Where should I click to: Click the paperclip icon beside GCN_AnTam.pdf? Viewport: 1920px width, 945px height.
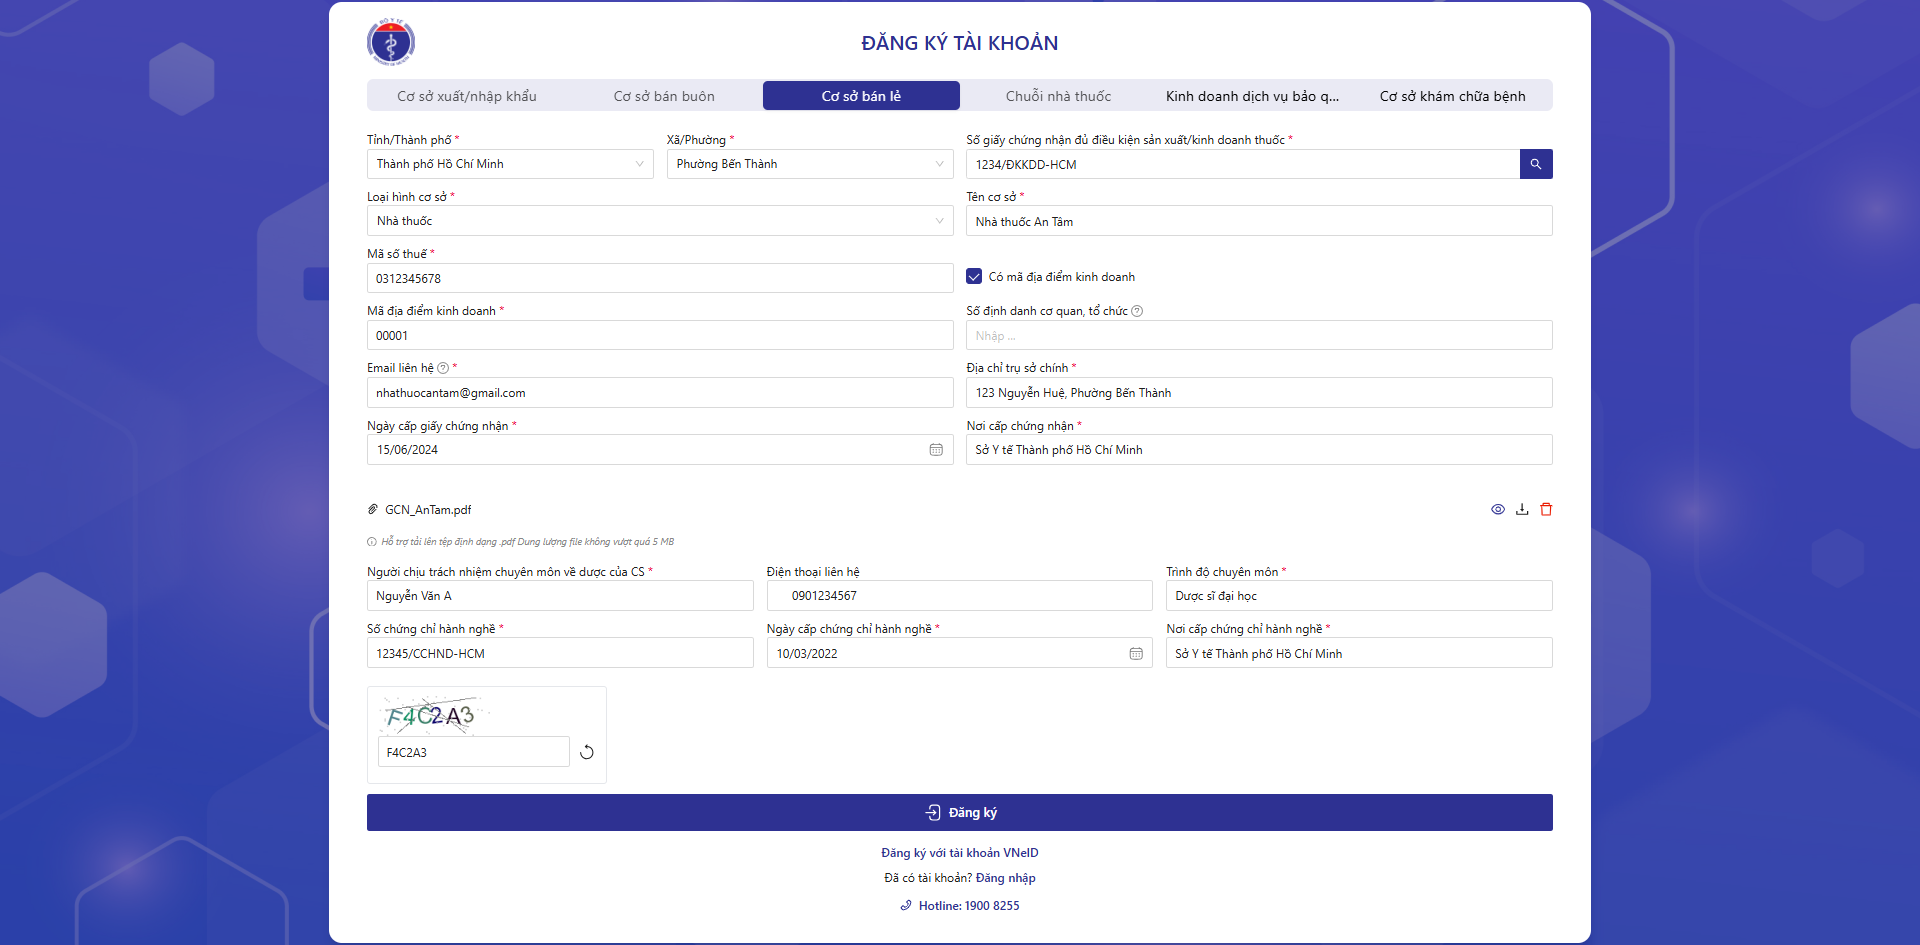[x=373, y=509]
